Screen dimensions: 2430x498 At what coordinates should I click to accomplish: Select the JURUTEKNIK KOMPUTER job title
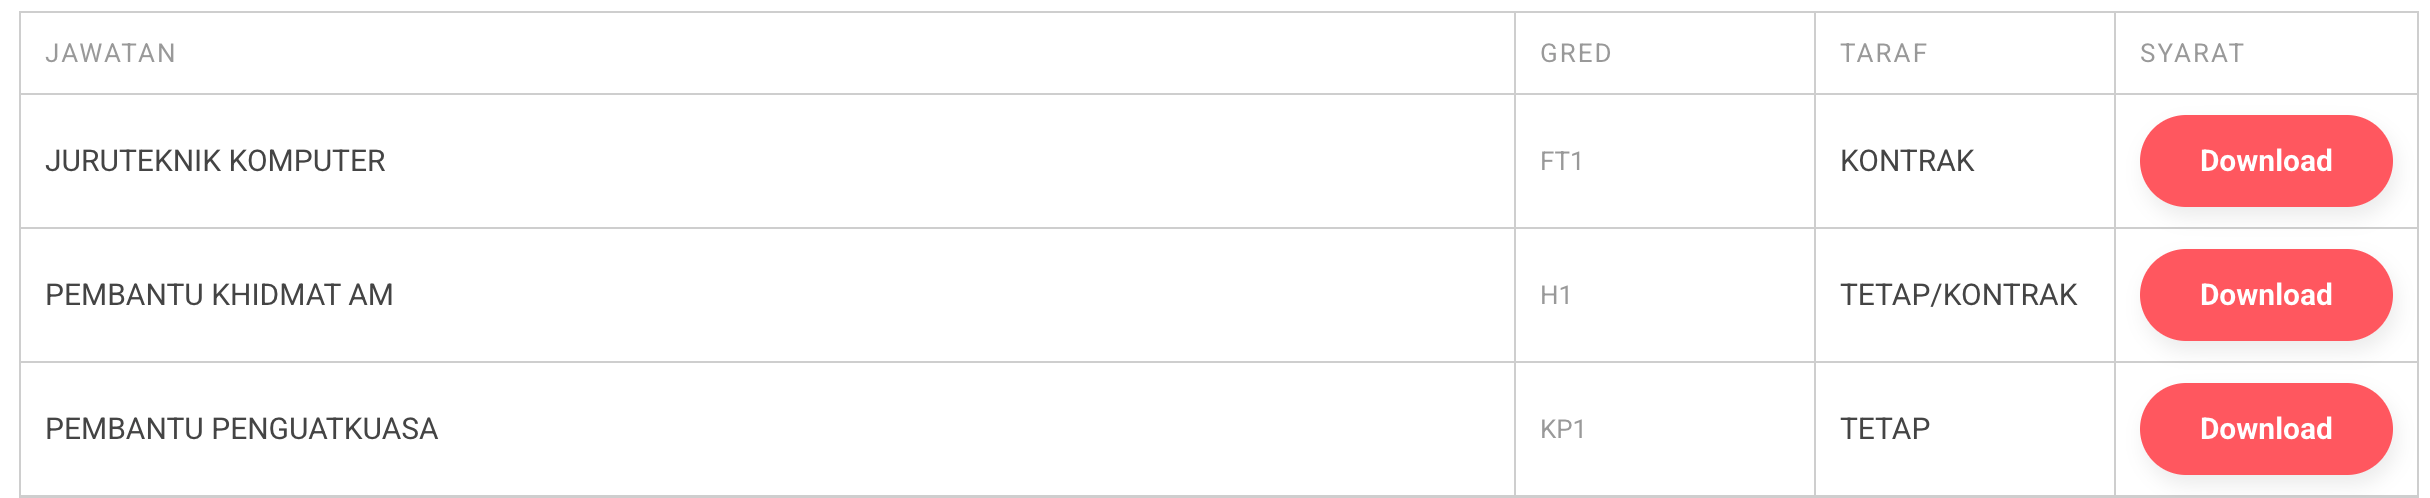point(215,161)
